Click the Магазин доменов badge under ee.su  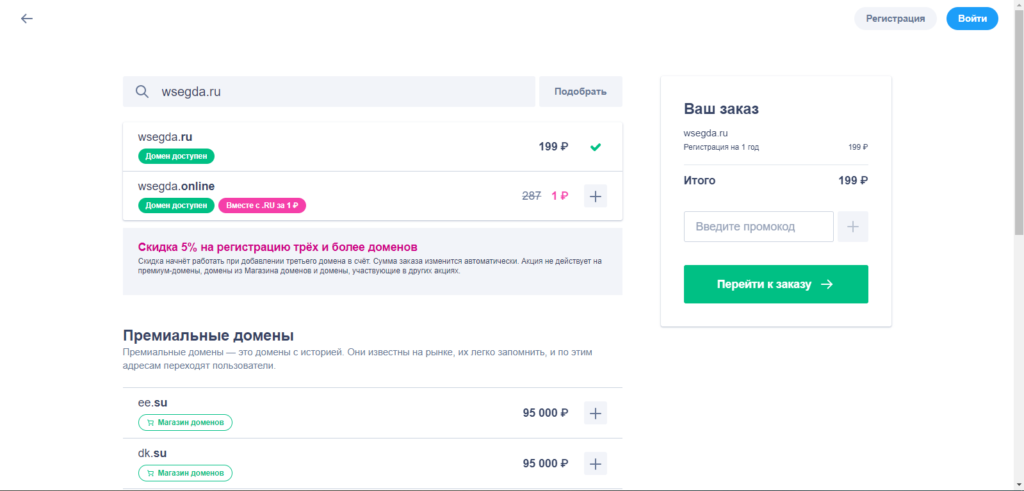[x=185, y=422]
